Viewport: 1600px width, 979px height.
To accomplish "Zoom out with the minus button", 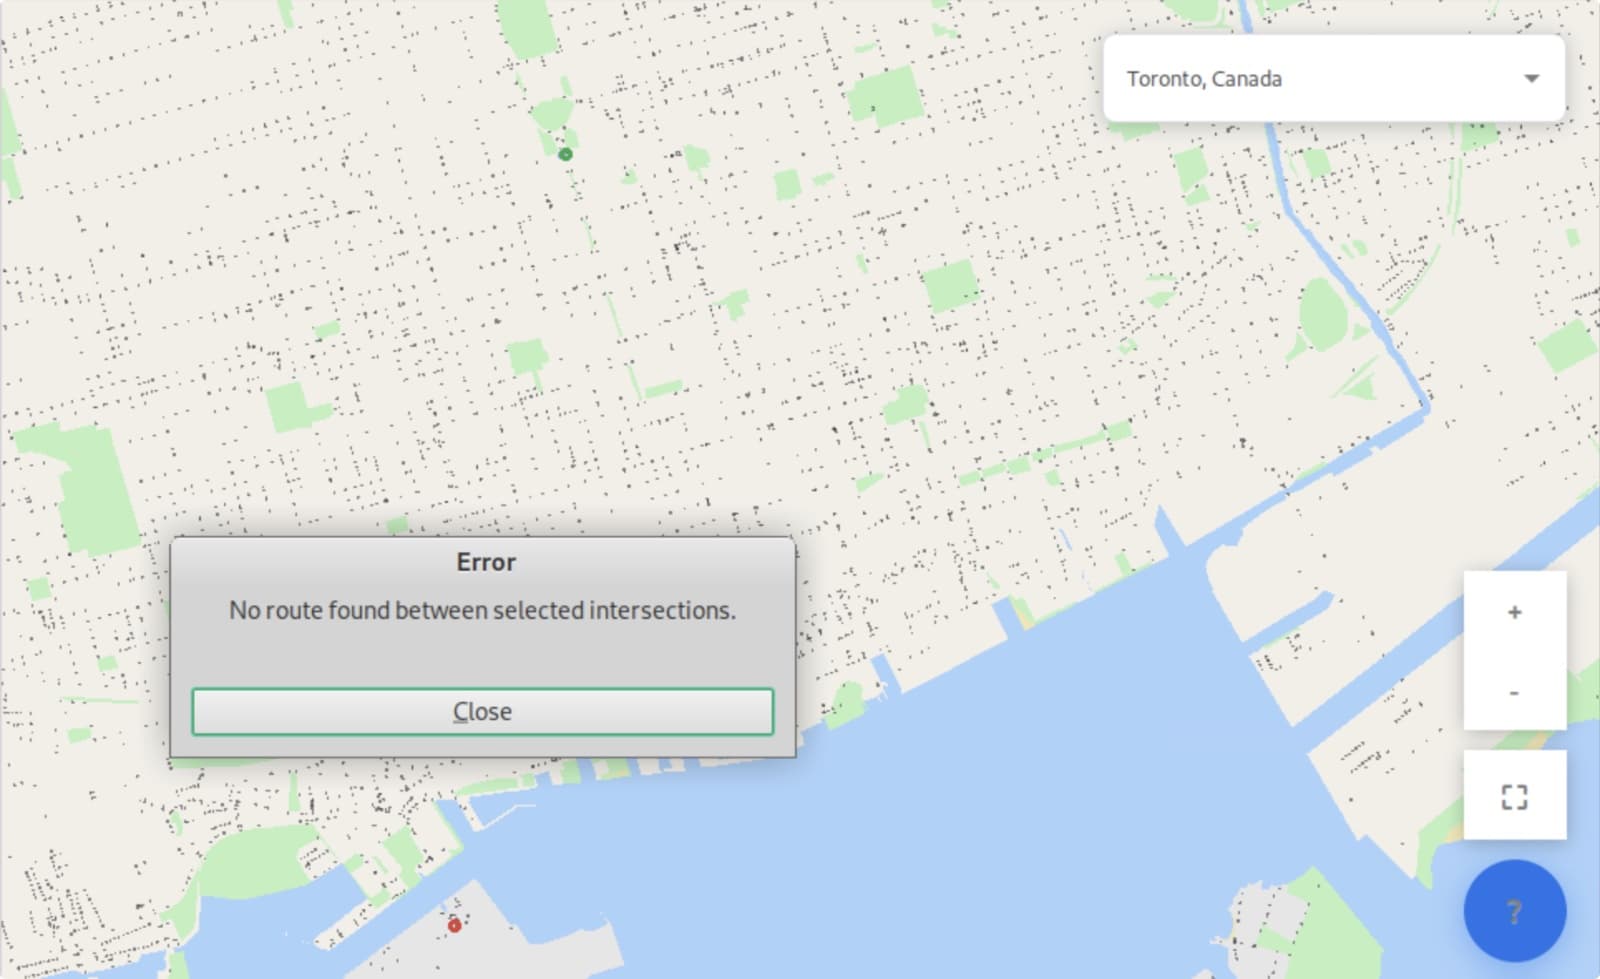I will pyautogui.click(x=1514, y=691).
